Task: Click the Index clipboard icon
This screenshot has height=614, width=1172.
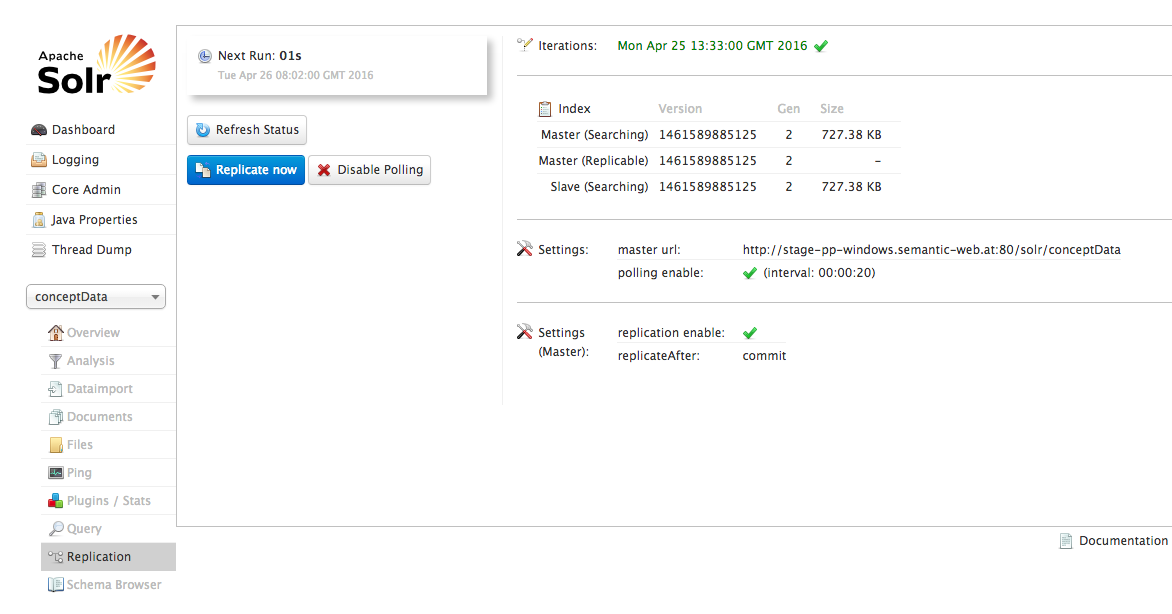Action: [x=545, y=109]
